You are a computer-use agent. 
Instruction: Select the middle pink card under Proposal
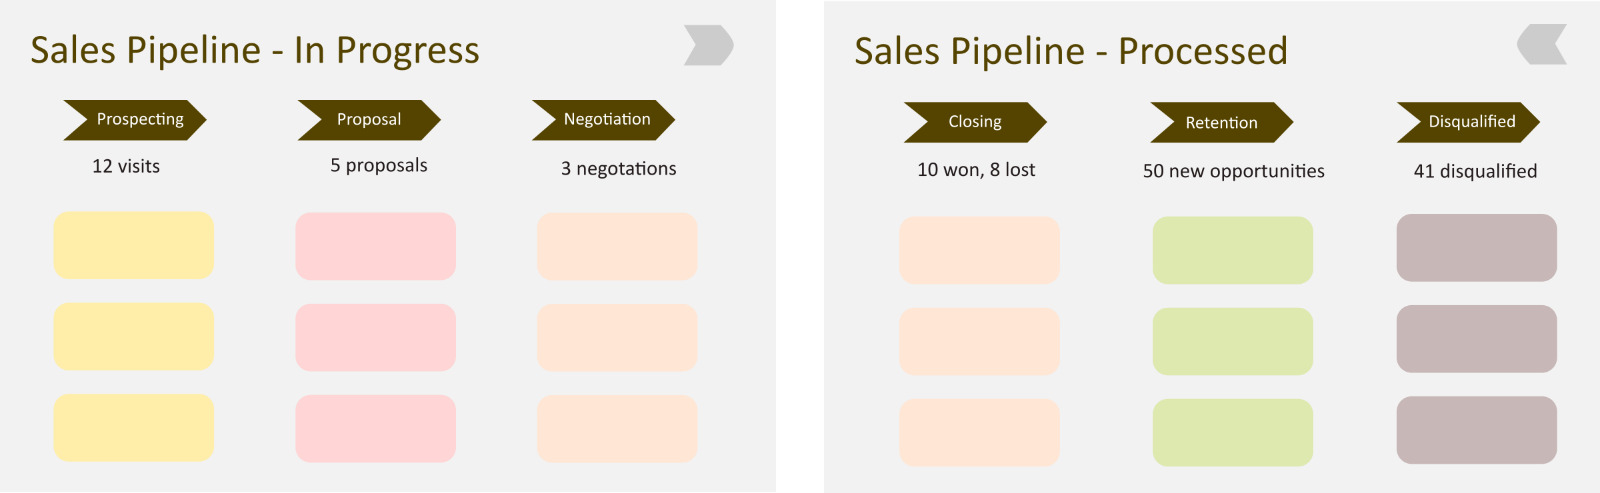click(375, 338)
